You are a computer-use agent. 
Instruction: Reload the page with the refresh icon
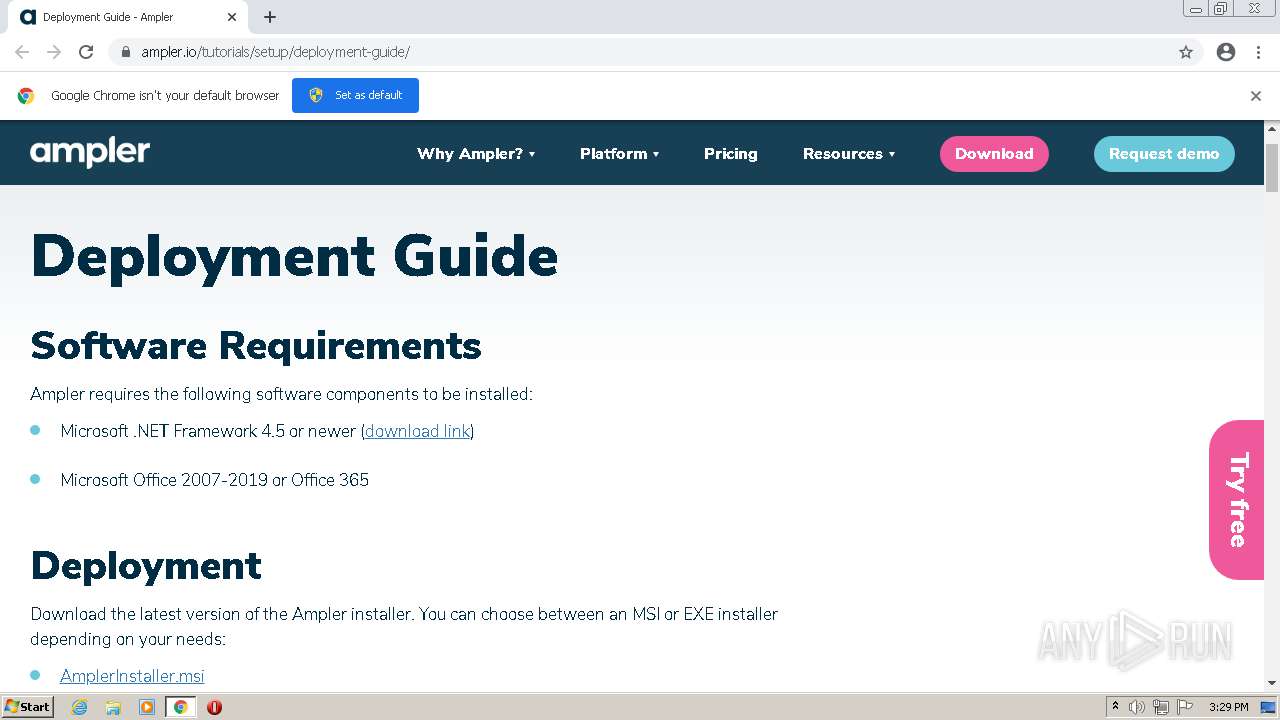[86, 52]
